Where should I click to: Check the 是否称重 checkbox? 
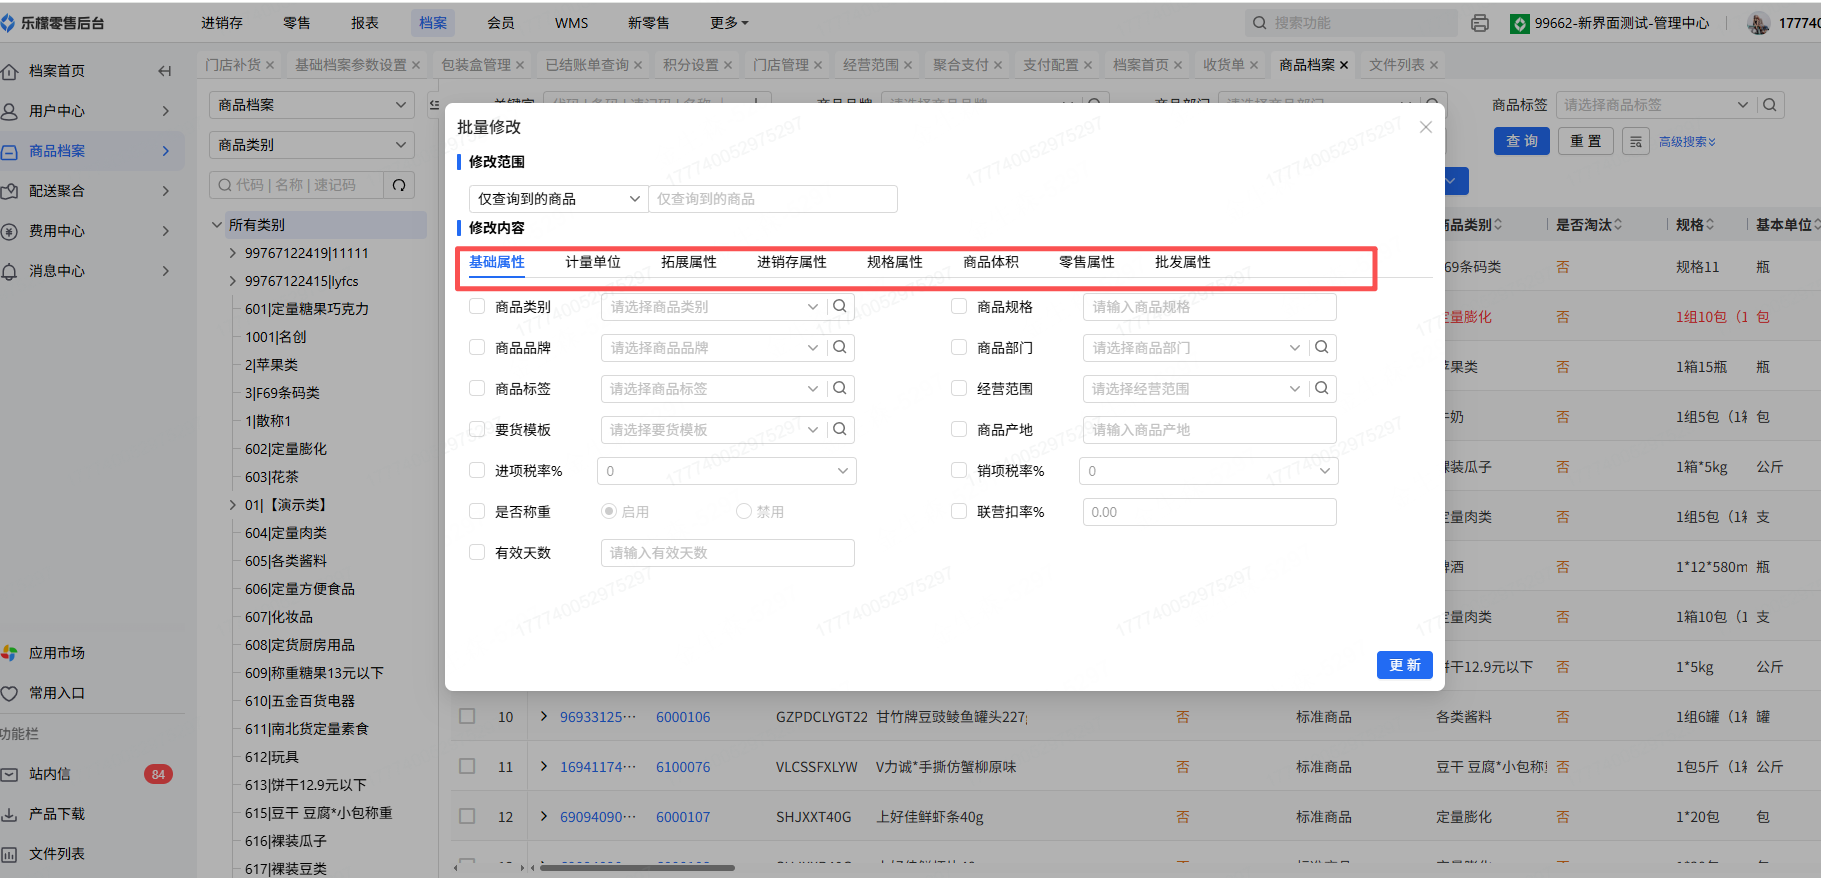click(x=477, y=512)
